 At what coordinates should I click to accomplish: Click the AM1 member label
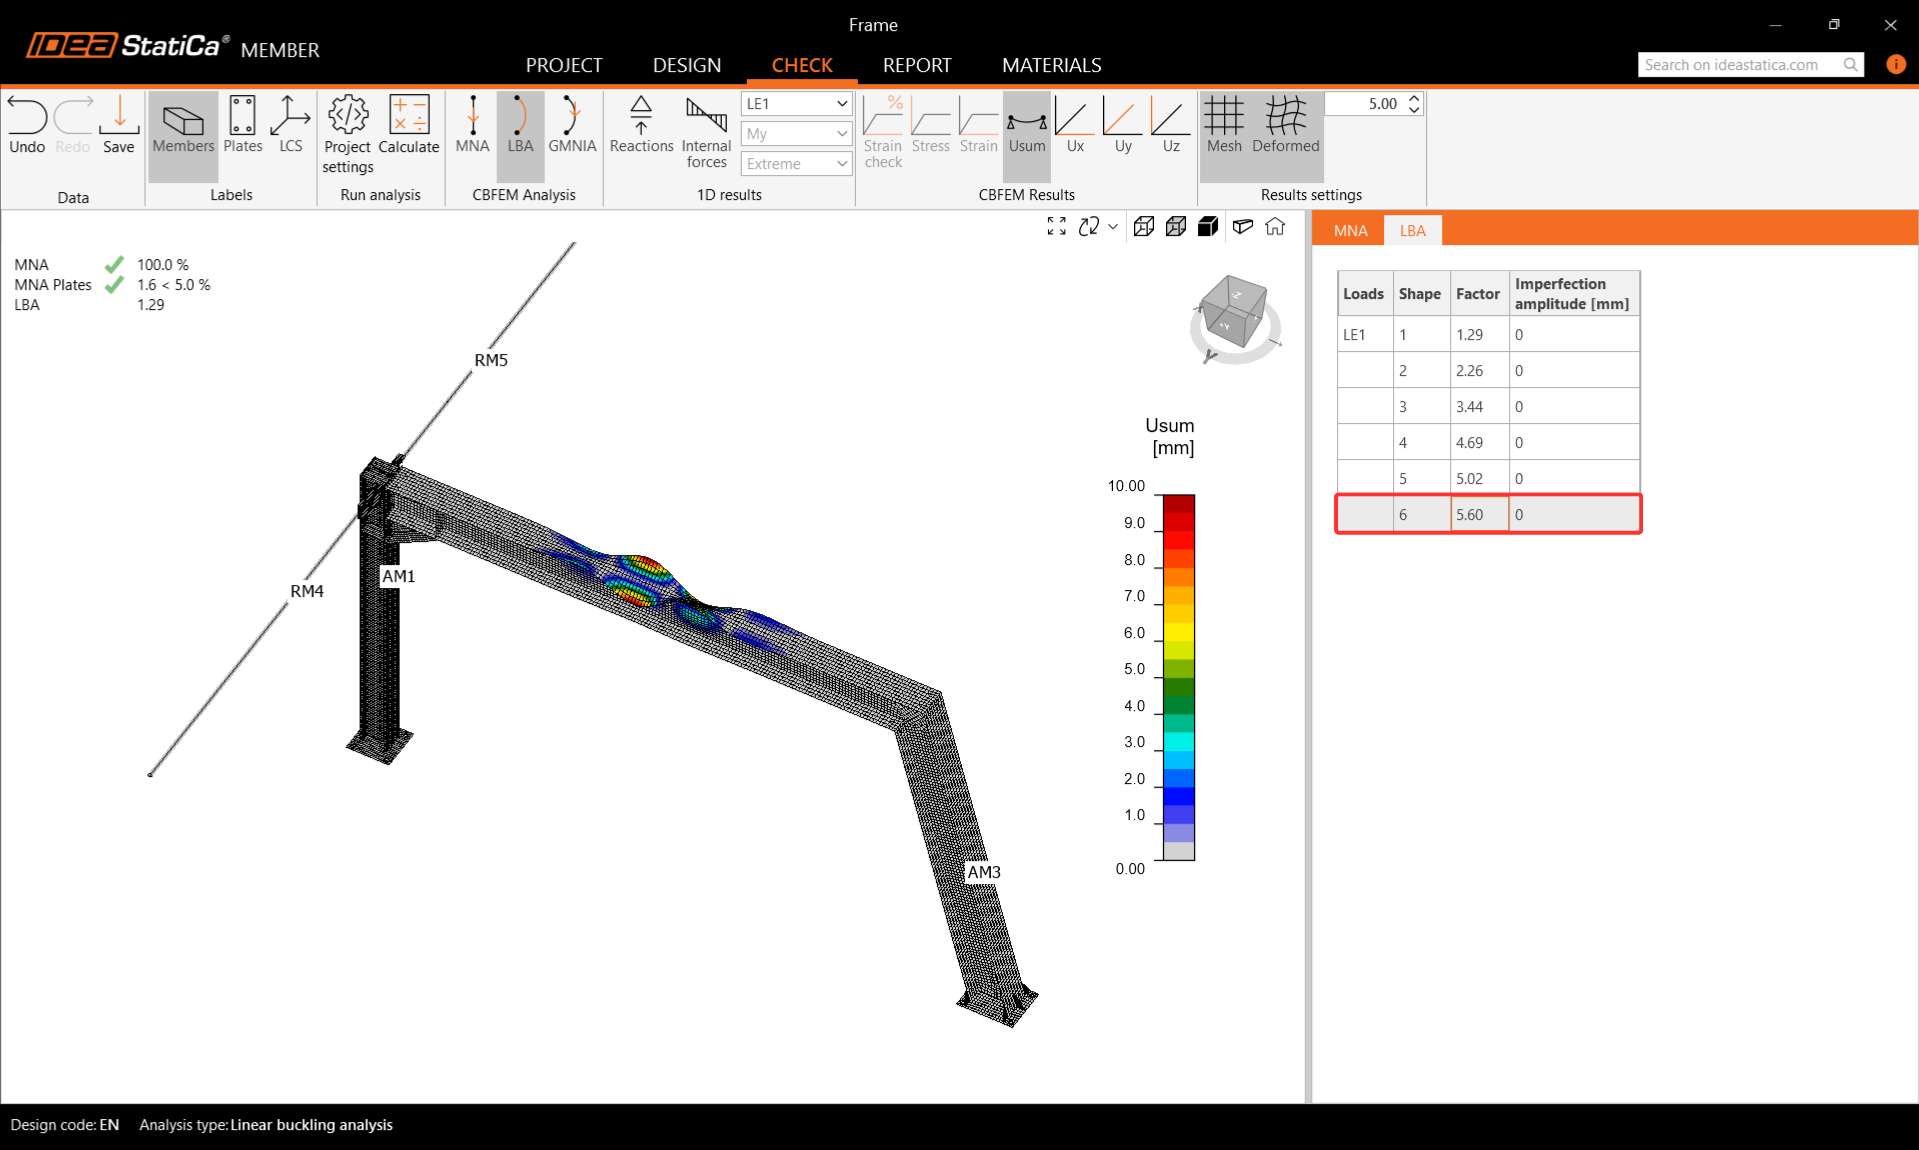pyautogui.click(x=398, y=576)
